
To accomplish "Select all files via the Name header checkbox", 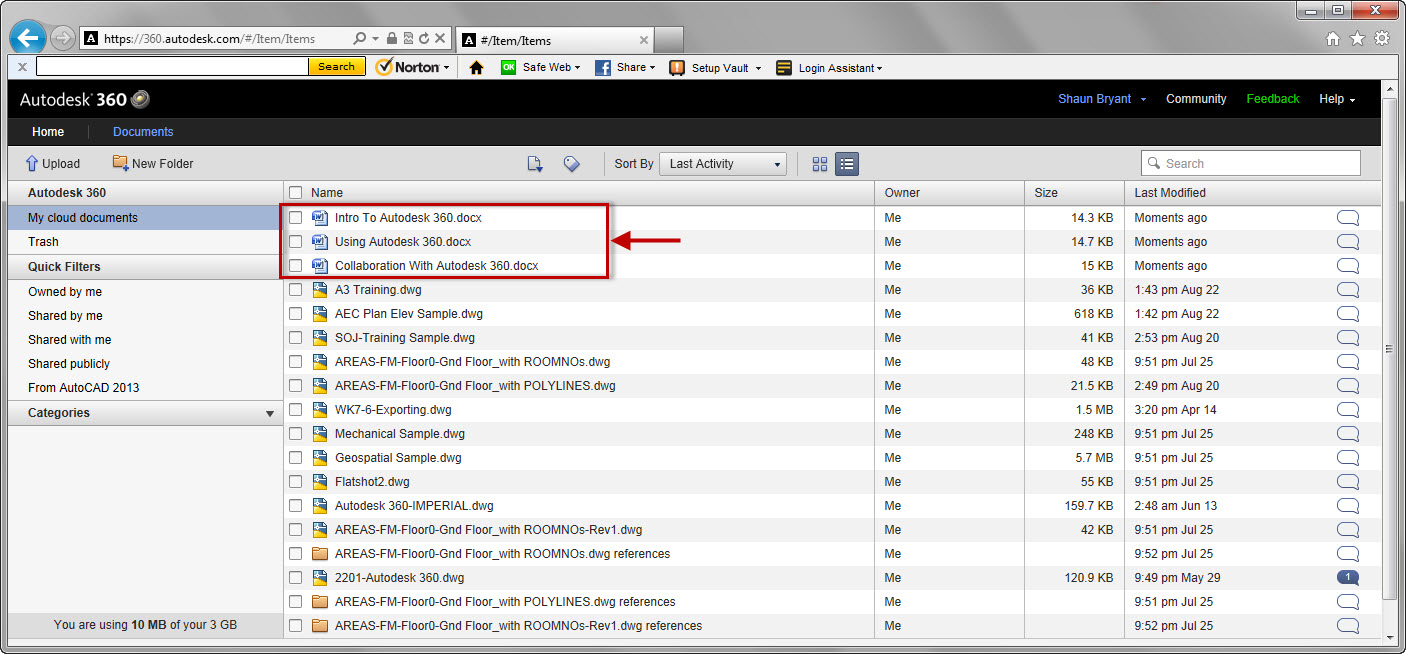I will [x=295, y=192].
